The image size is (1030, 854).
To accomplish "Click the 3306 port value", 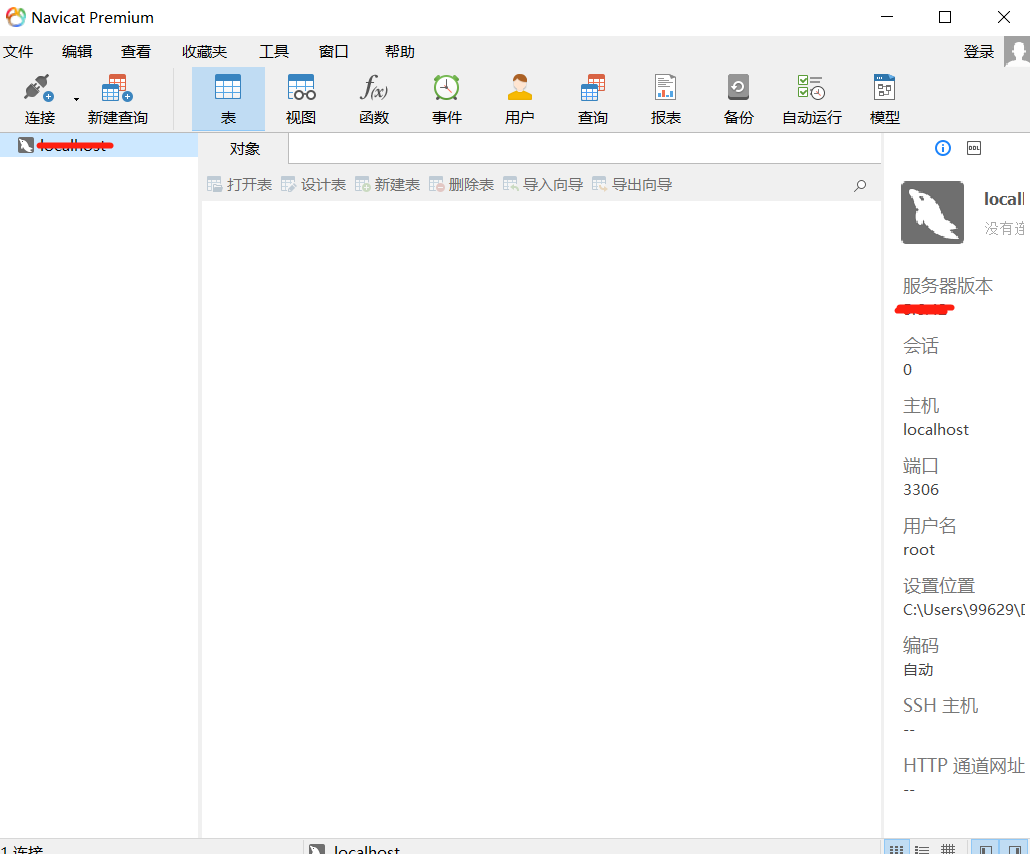I will pos(921,489).
